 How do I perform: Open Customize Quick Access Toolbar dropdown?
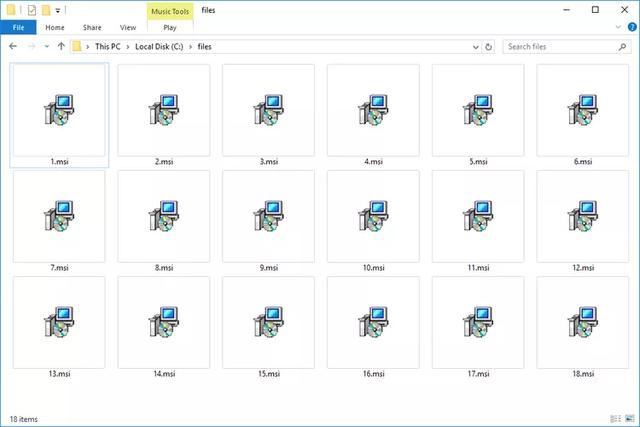59,10
